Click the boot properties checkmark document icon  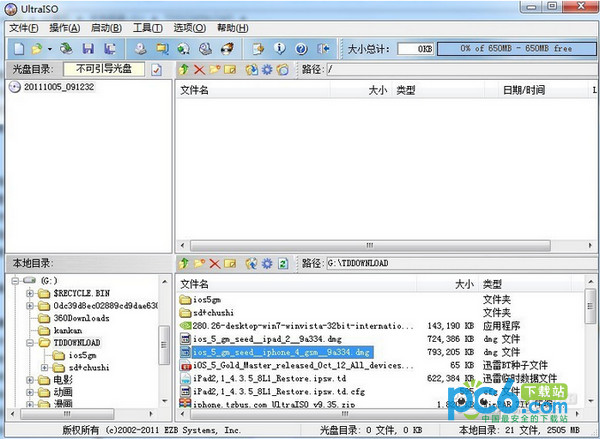[x=156, y=70]
